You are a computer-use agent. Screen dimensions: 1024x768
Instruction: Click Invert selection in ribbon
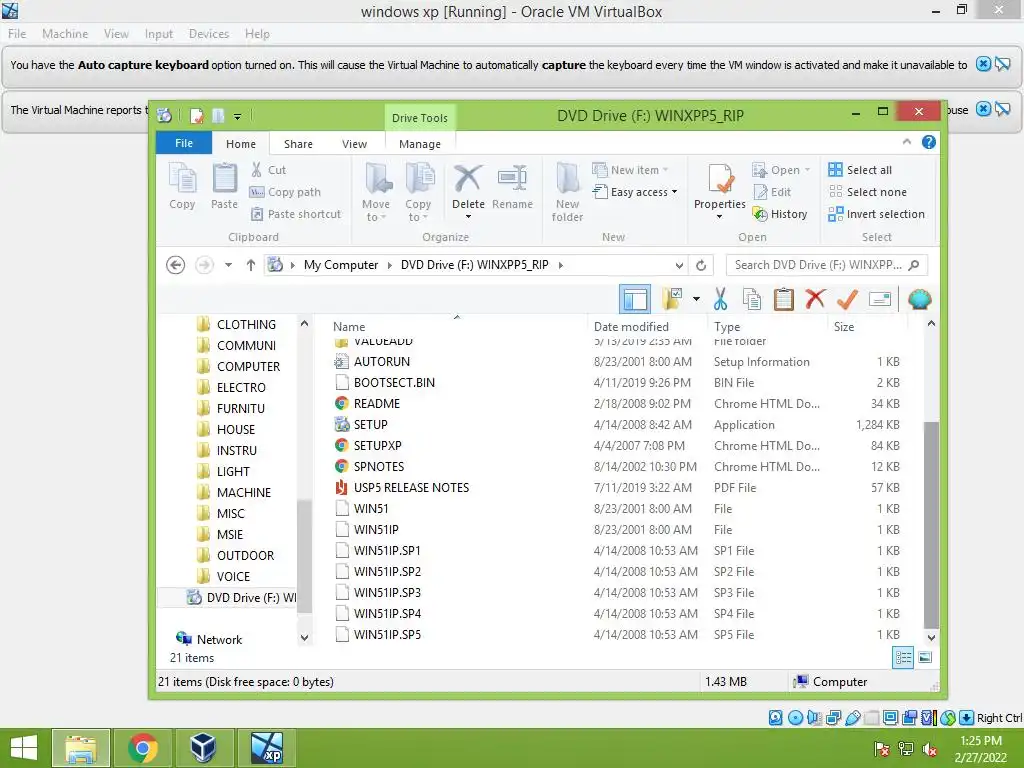(876, 214)
